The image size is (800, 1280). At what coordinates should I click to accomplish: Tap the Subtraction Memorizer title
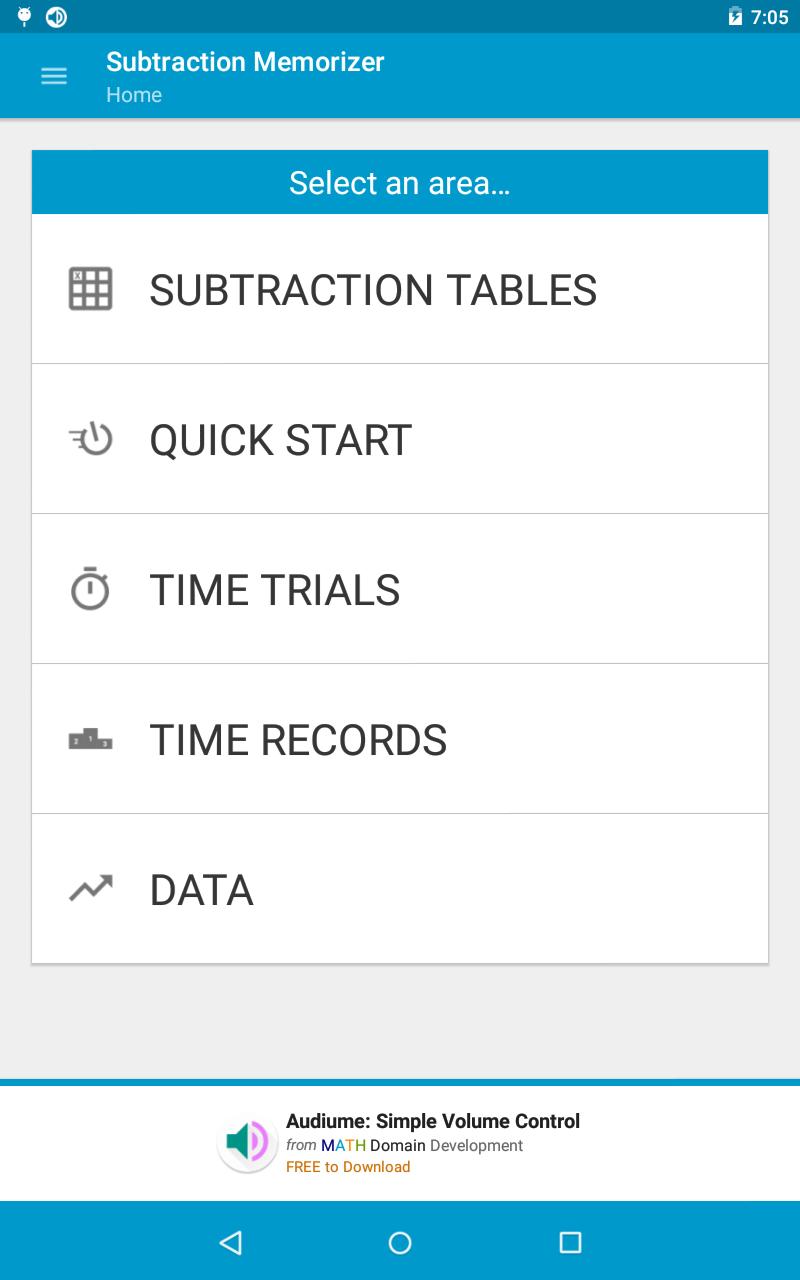pos(245,62)
